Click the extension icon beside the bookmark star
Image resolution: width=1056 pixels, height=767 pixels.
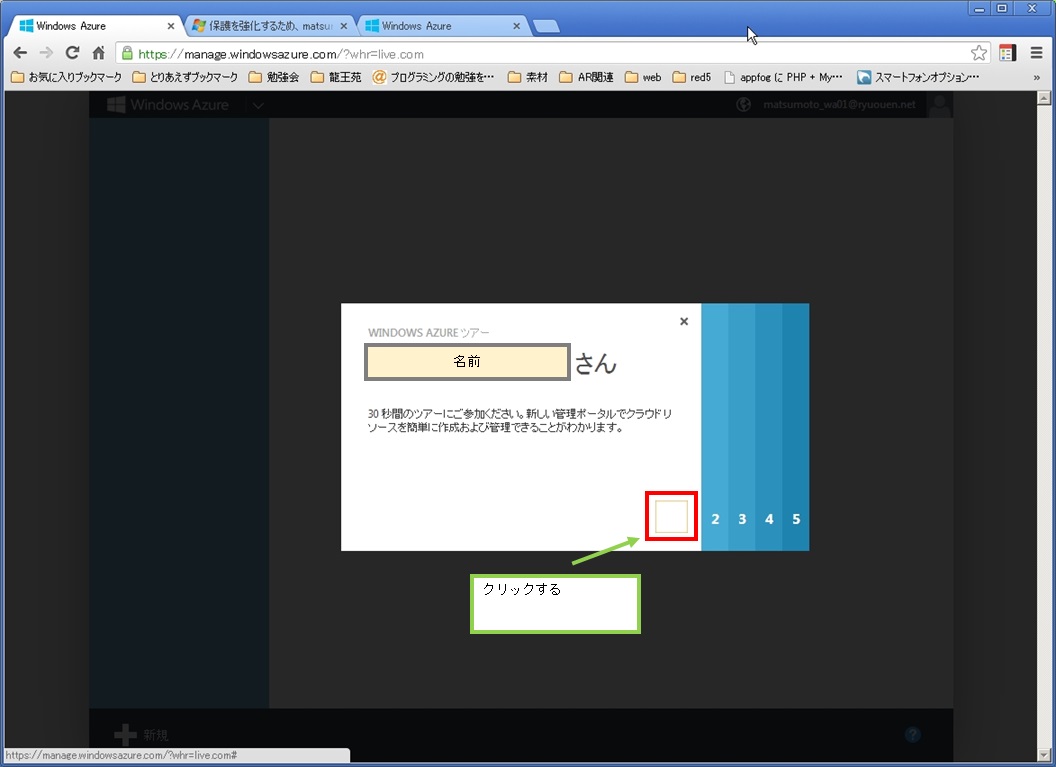[1008, 53]
